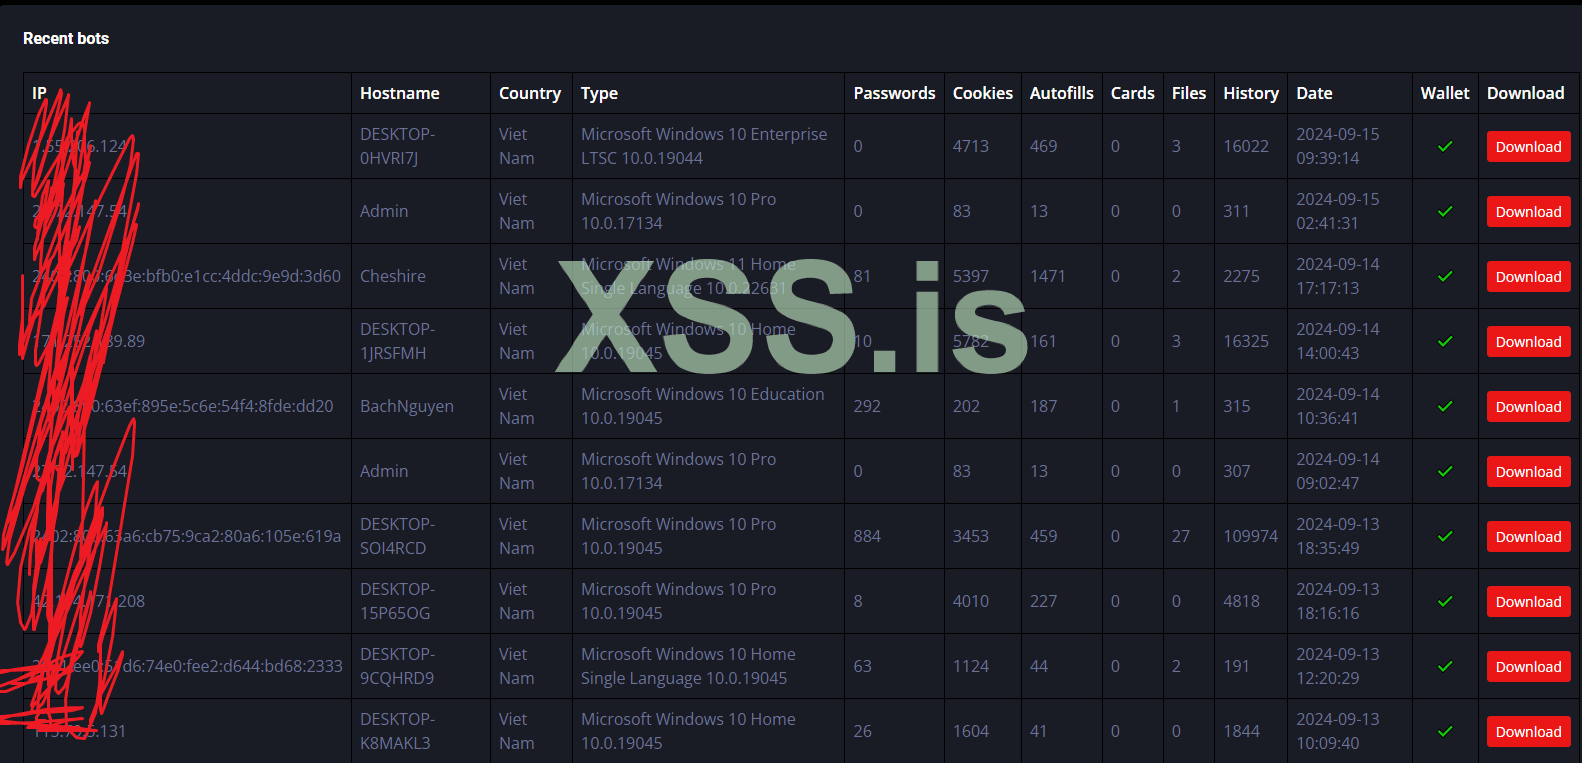The width and height of the screenshot is (1582, 763).
Task: Click Download for the BachNguyen row
Action: click(1528, 406)
